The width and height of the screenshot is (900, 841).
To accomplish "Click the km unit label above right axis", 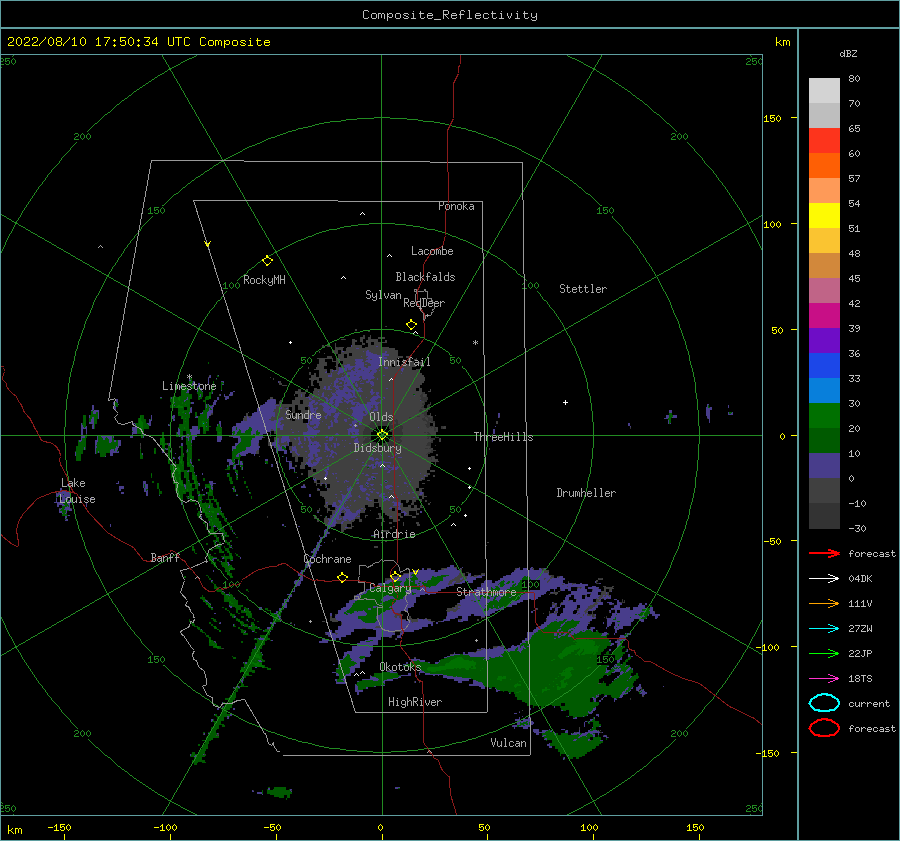I will 782,42.
